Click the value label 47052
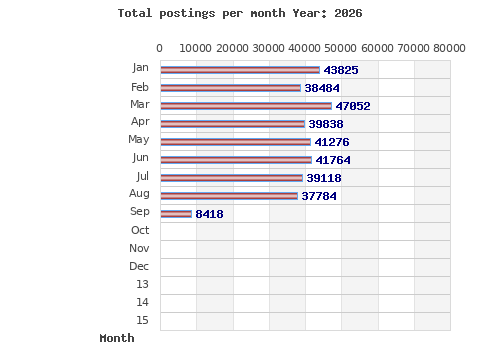Screen dimensions: 480x360 353,106
